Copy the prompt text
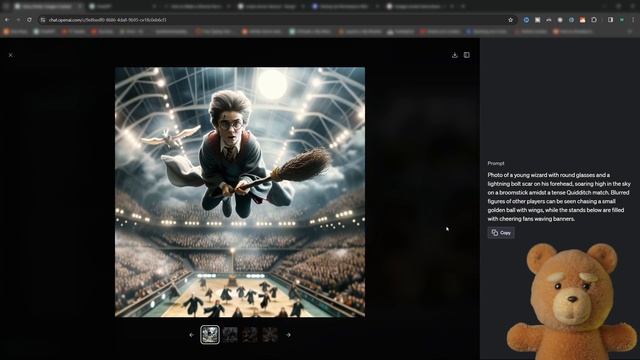Viewport: 640px width, 360px height. 501,233
